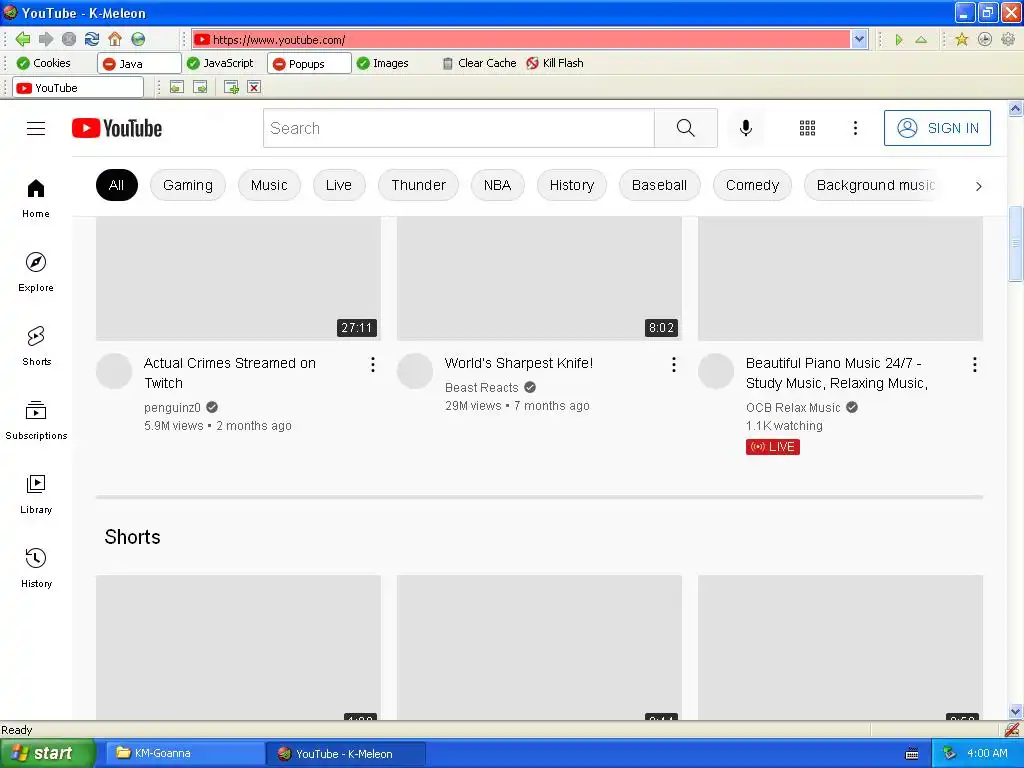1024x768 pixels.
Task: Click the YouTube logo
Action: click(x=117, y=128)
